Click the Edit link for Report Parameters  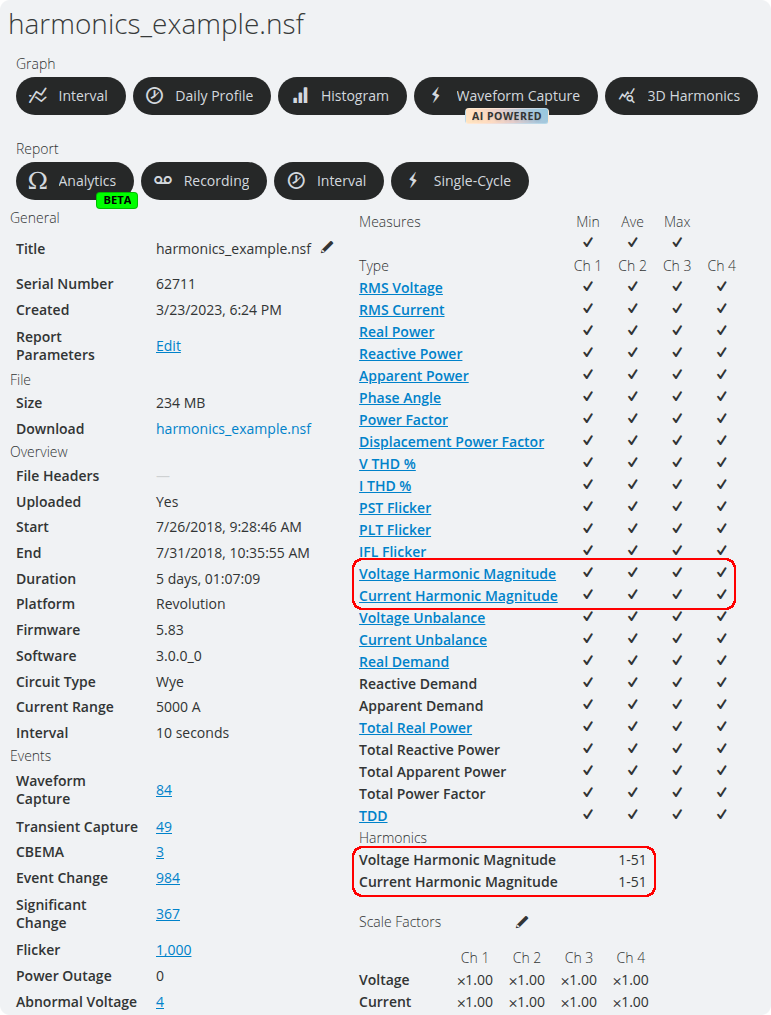pos(168,346)
